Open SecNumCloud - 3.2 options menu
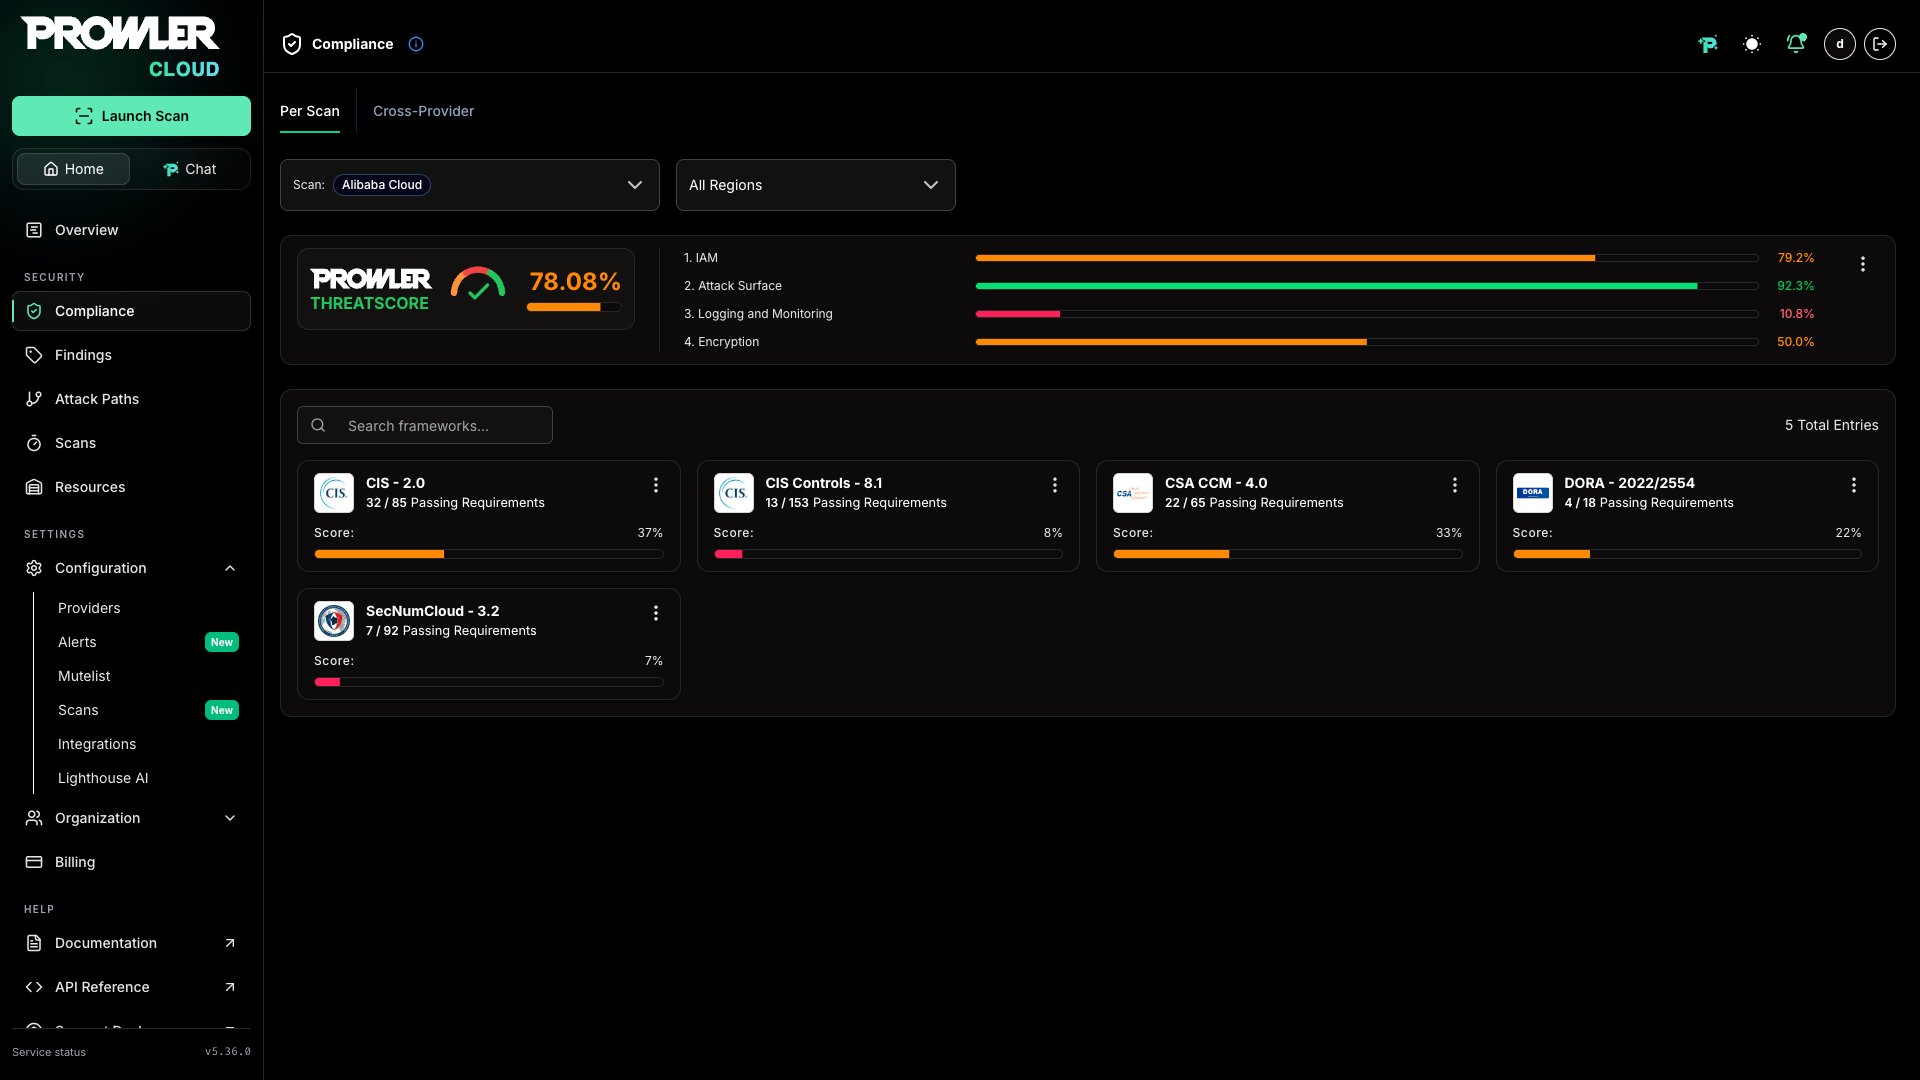Image resolution: width=1920 pixels, height=1080 pixels. [x=656, y=613]
